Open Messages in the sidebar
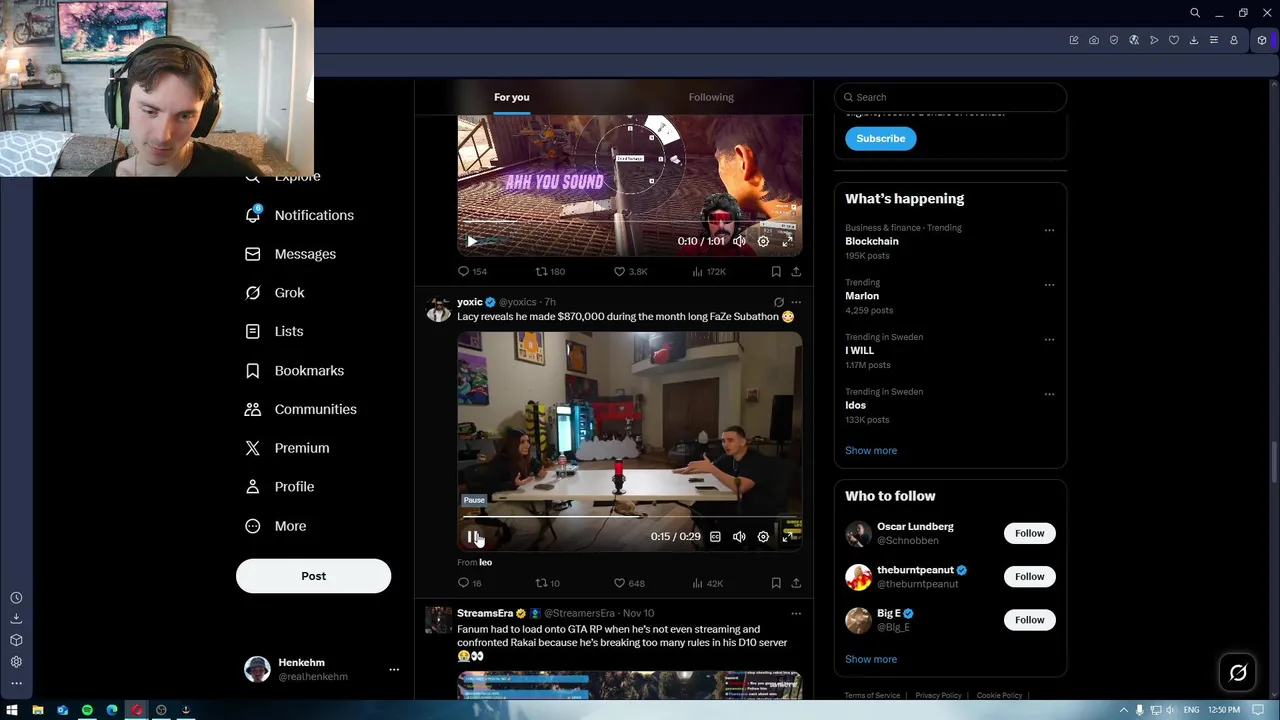This screenshot has height=720, width=1280. (x=290, y=254)
